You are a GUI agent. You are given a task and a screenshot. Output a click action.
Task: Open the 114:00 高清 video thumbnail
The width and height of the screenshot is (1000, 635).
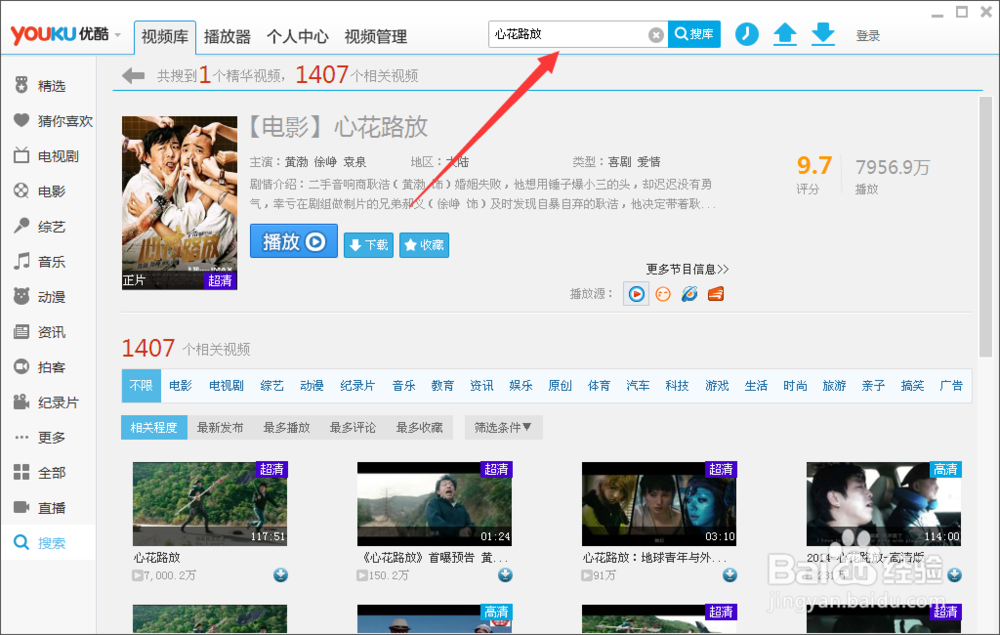[x=883, y=504]
